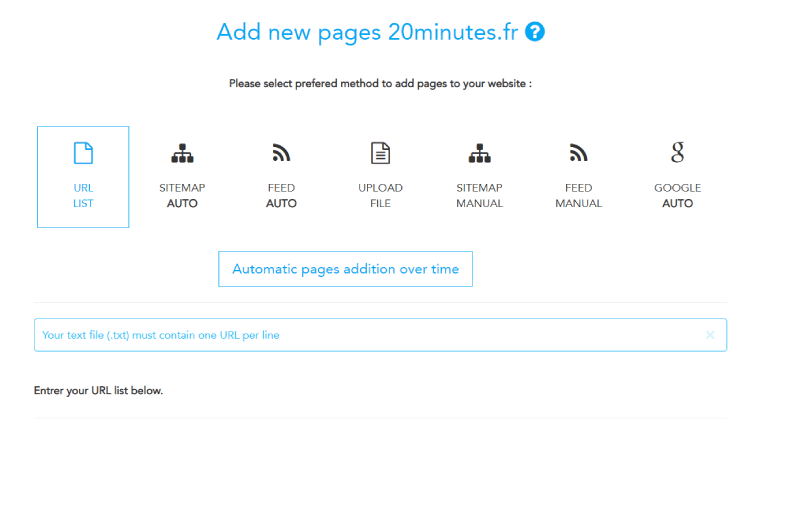Image resolution: width=800 pixels, height=530 pixels.
Task: Click the 'Please select prefered method' instruction
Action: pyautogui.click(x=380, y=84)
